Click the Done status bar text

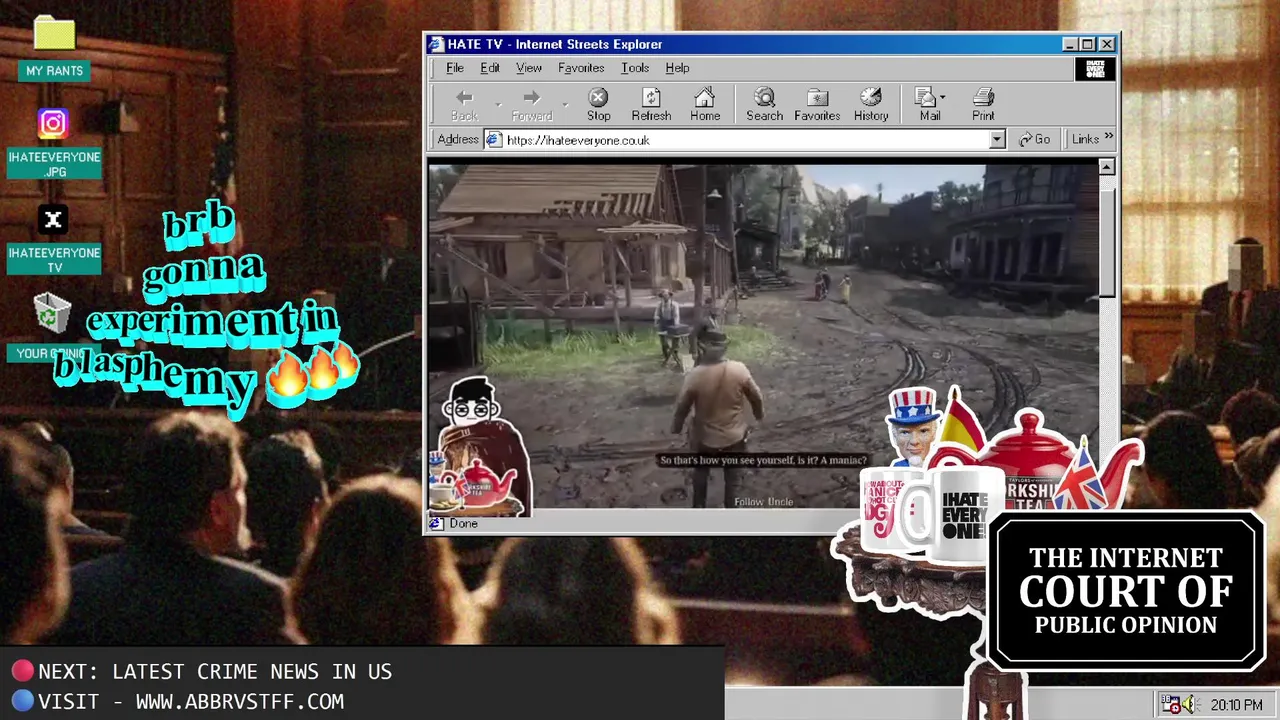pos(463,524)
